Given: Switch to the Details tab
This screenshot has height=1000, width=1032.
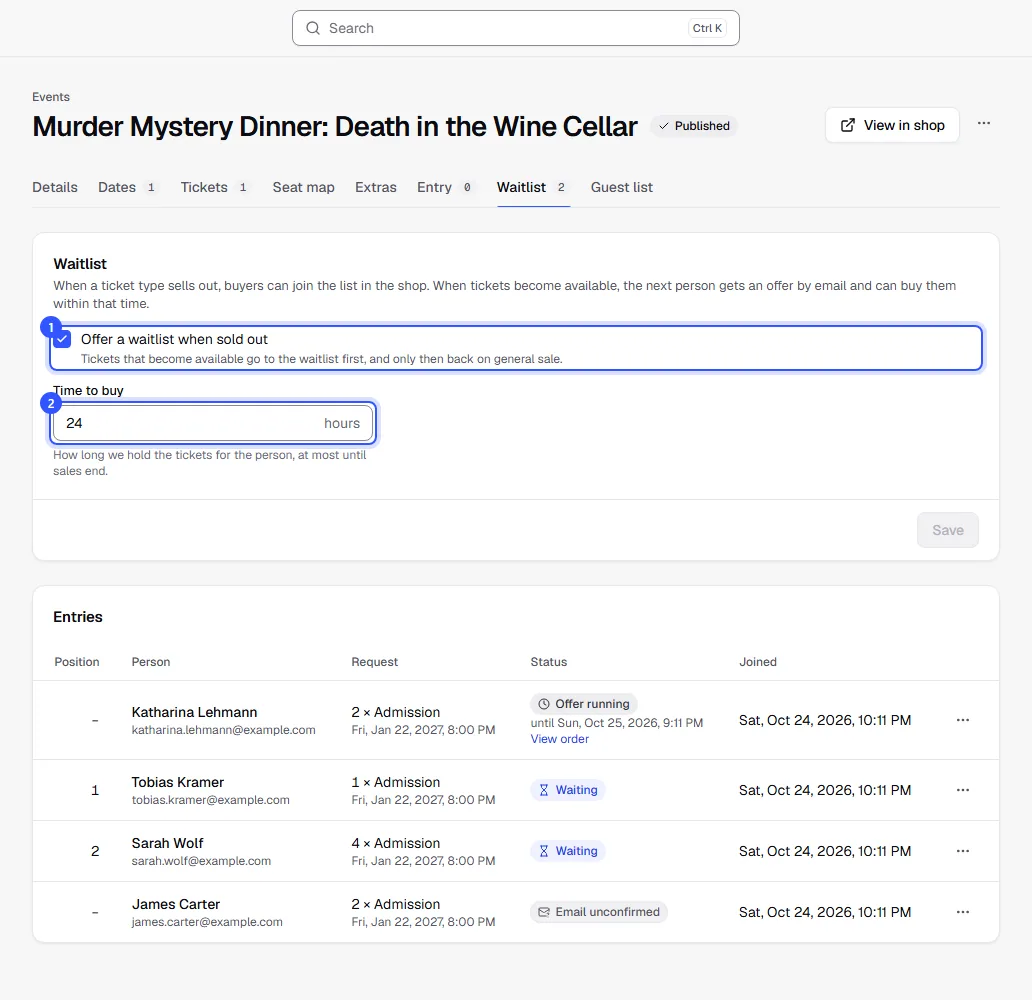Looking at the screenshot, I should click(x=55, y=188).
